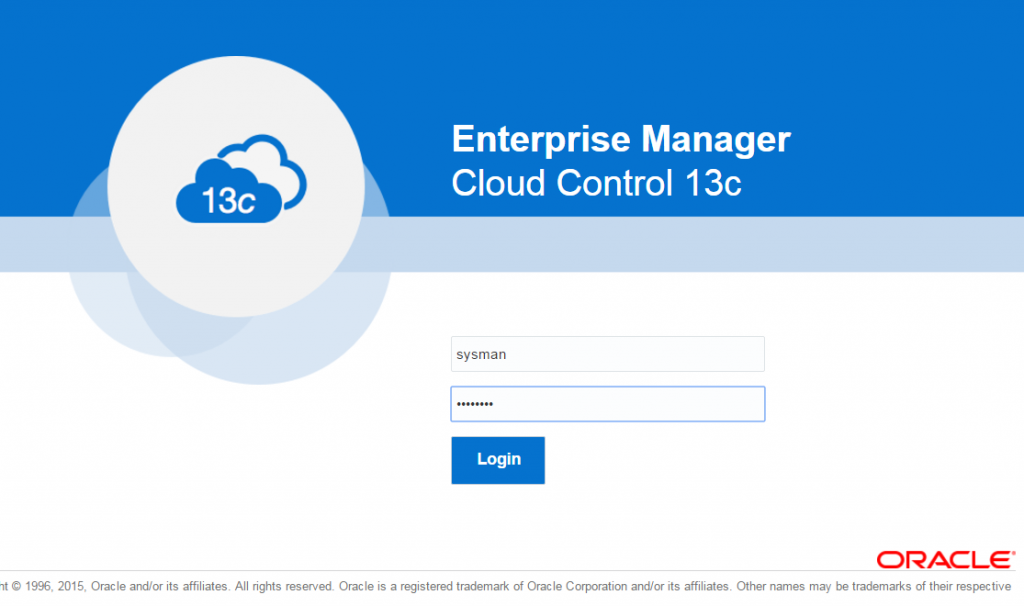The image size is (1024, 606).
Task: Click the dark blue header banner background
Action: click(x=880, y=60)
